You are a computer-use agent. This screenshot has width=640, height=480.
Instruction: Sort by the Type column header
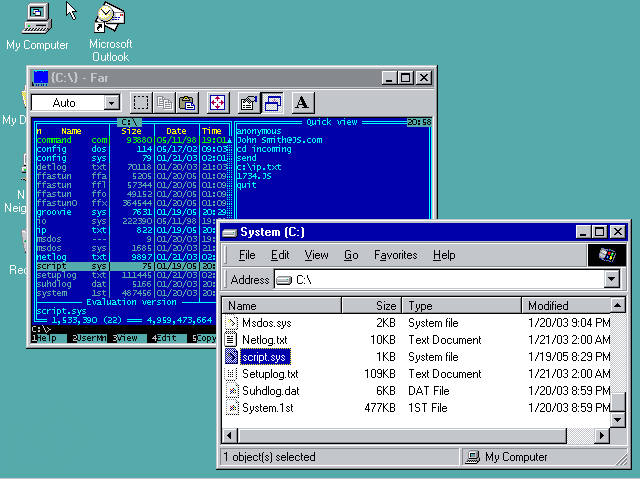point(462,305)
